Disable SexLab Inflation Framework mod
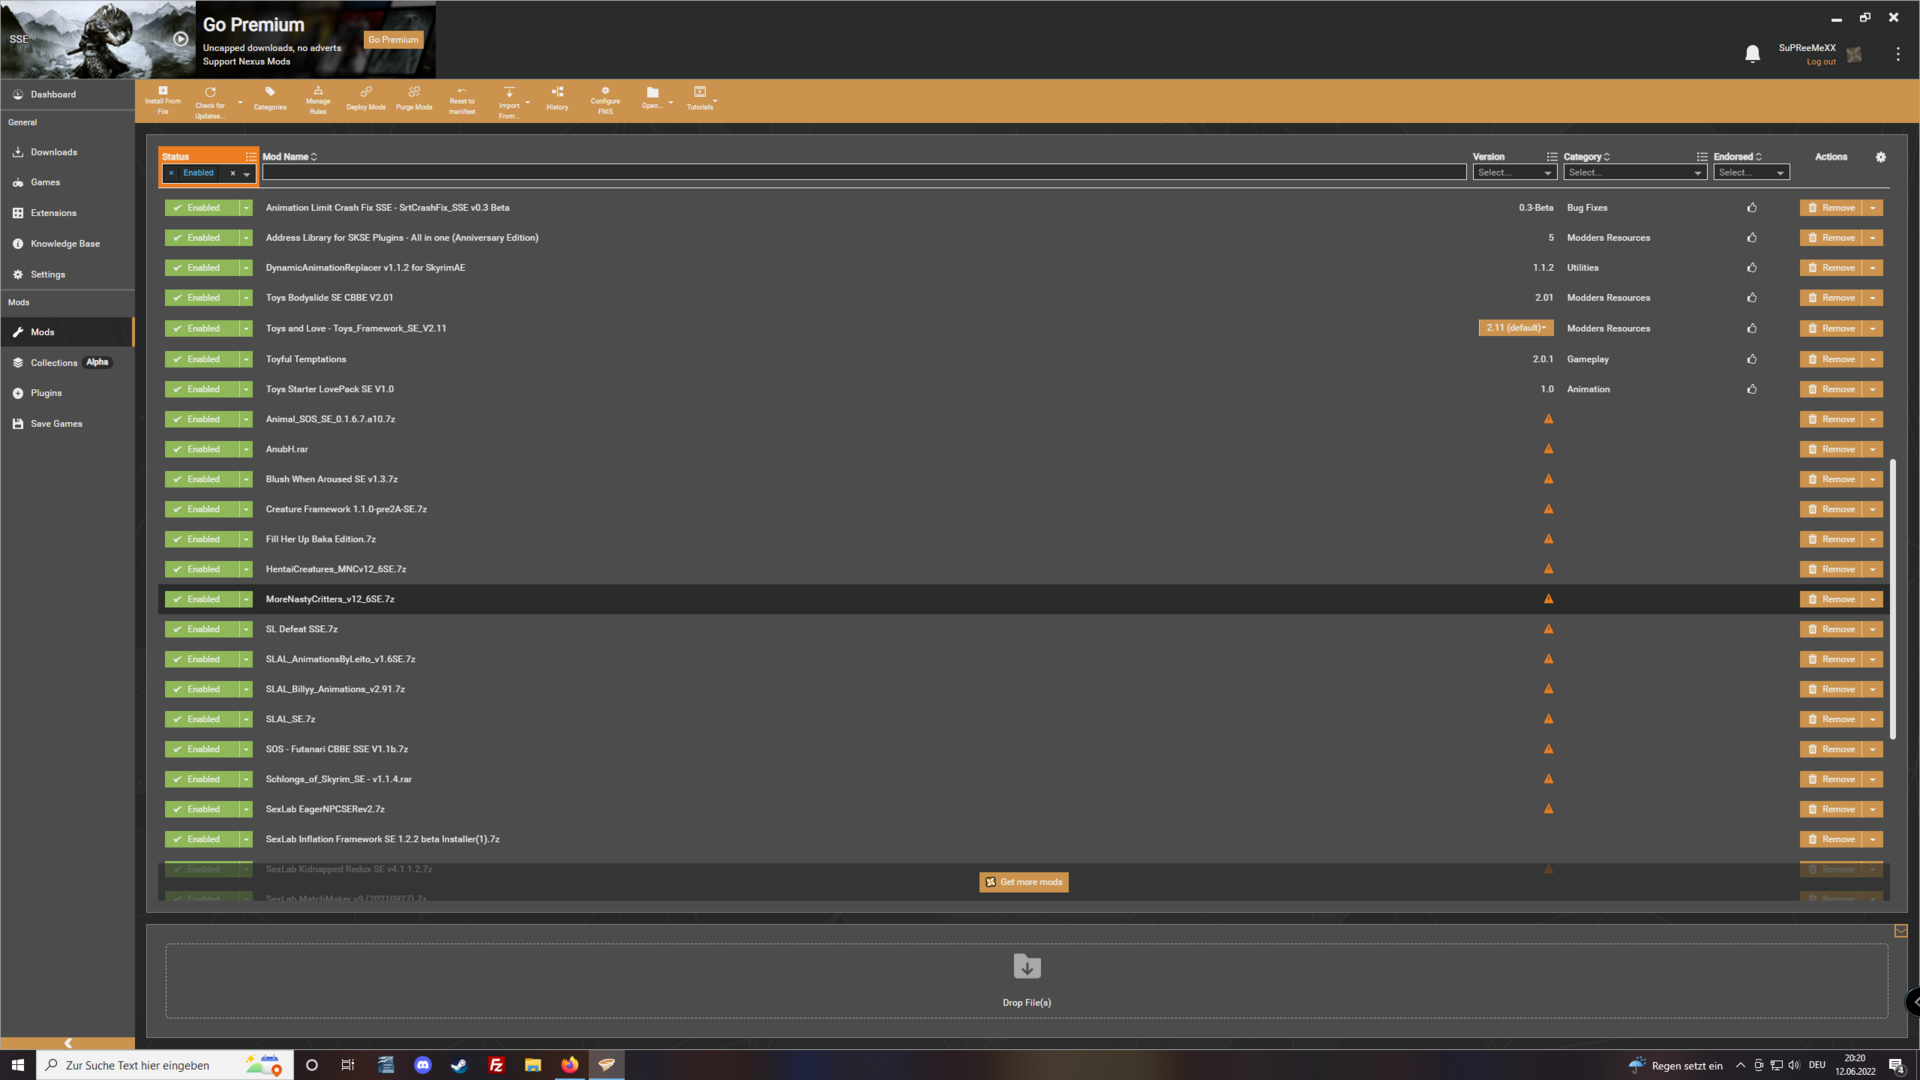Screen dimensions: 1920x1080 coord(202,839)
